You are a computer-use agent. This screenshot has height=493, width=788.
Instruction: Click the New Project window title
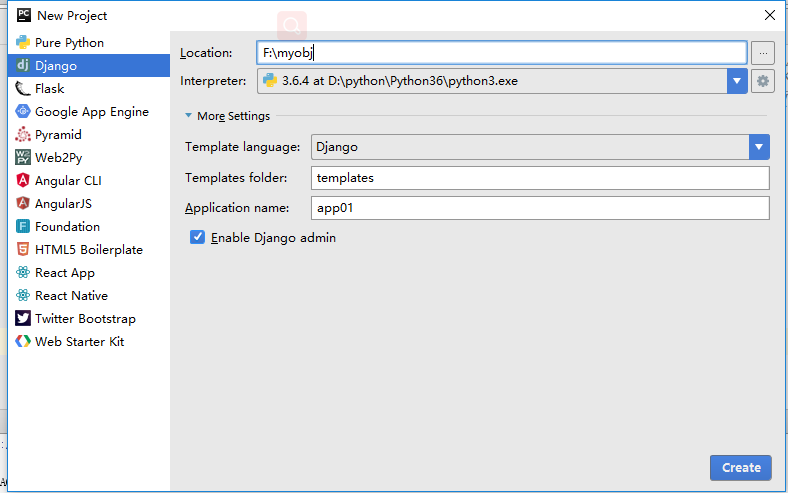72,16
